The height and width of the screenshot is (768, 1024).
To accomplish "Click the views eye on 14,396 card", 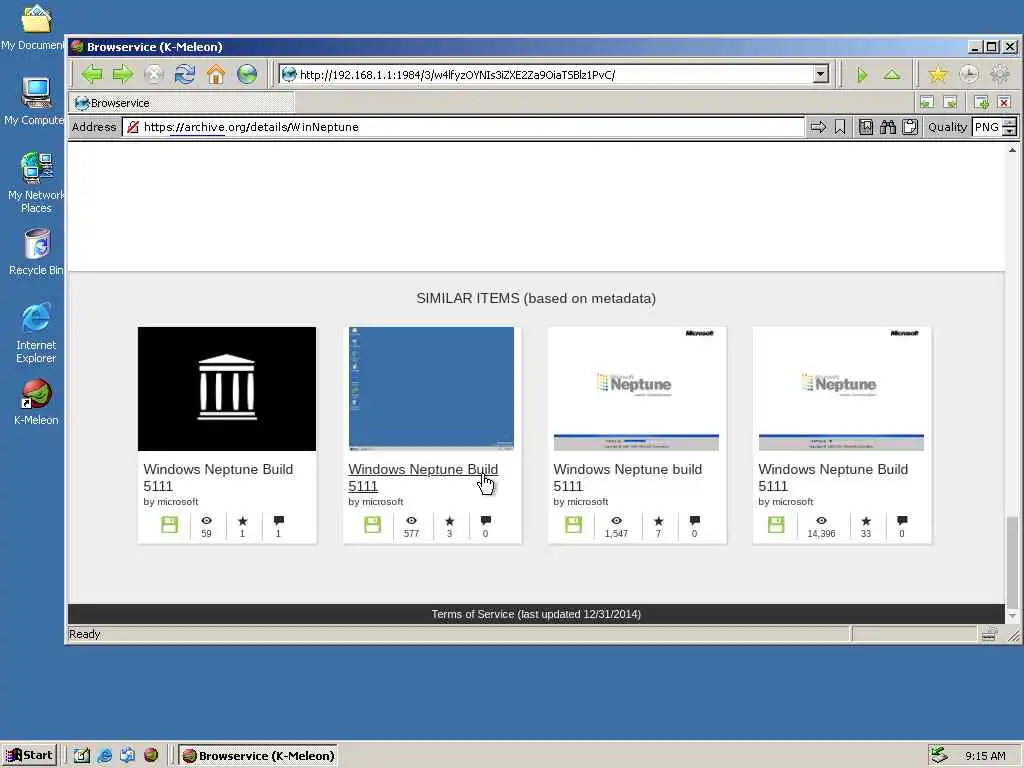I will point(822,521).
